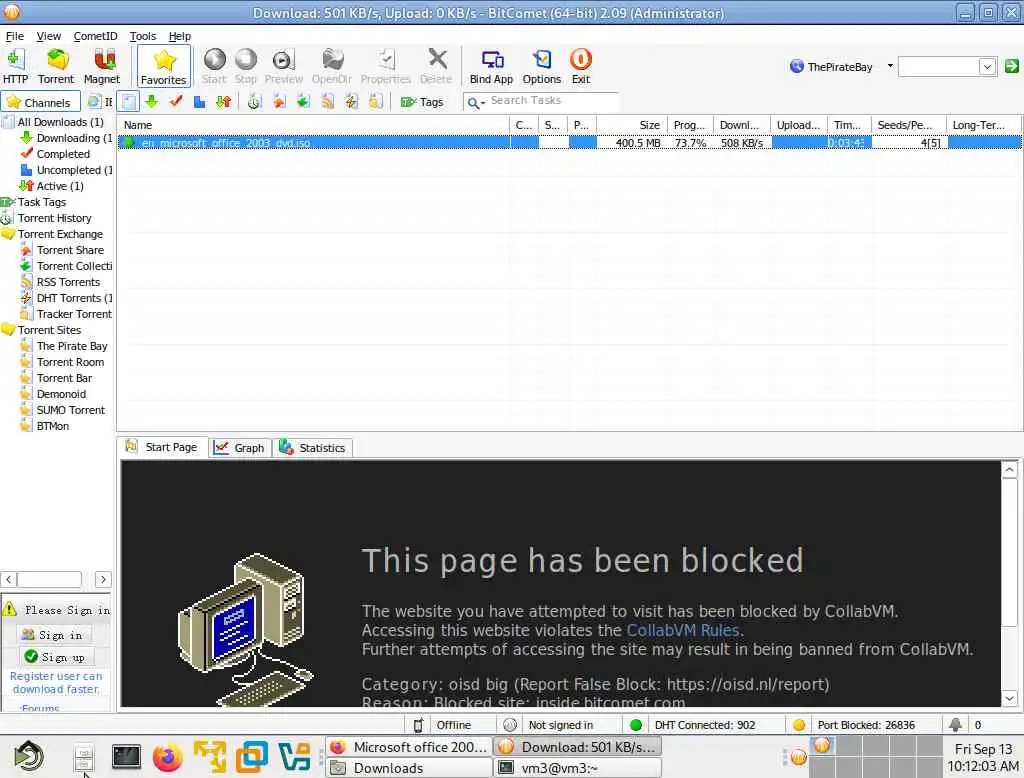Image resolution: width=1024 pixels, height=778 pixels.
Task: Launch Firefox from the taskbar
Action: [x=168, y=758]
